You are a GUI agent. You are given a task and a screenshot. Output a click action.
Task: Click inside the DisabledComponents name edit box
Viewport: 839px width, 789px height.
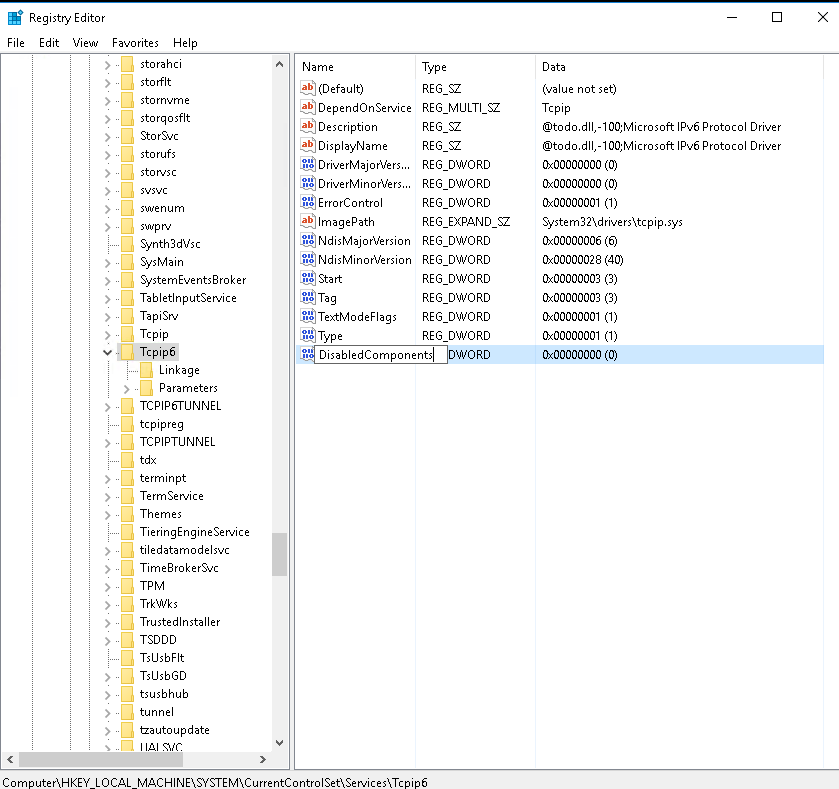click(376, 355)
